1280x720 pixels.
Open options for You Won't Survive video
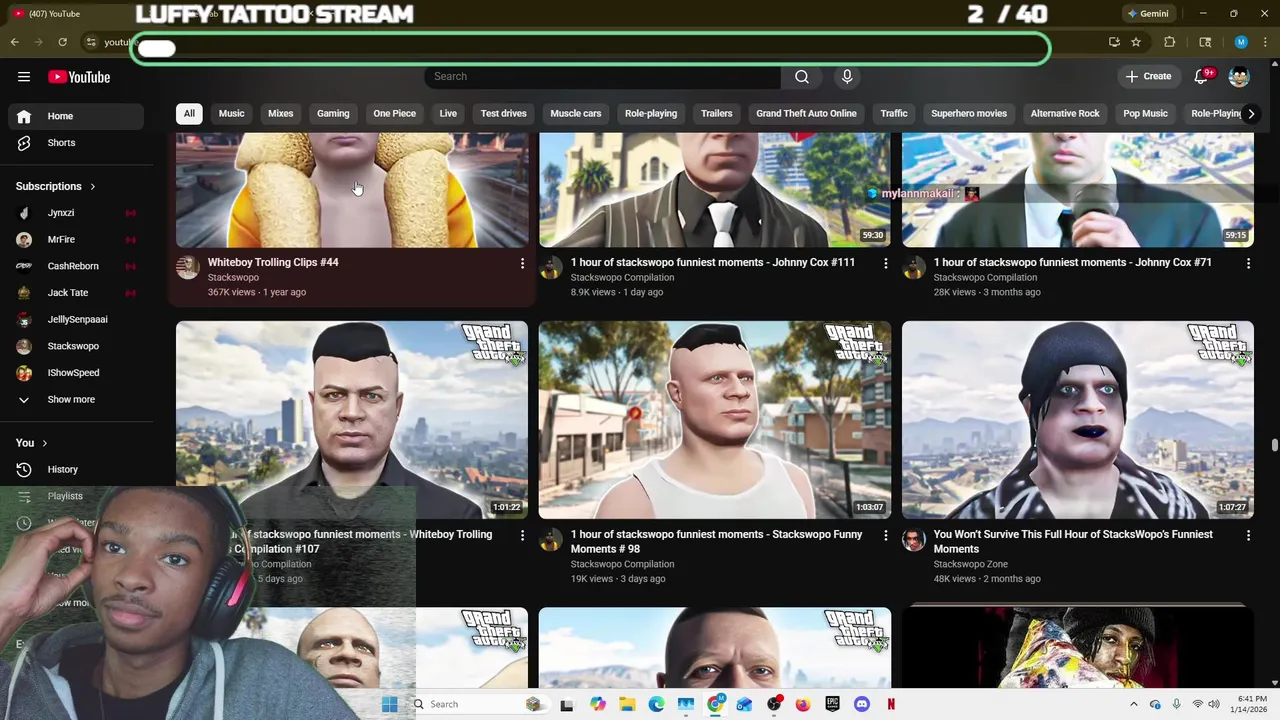coord(1248,535)
